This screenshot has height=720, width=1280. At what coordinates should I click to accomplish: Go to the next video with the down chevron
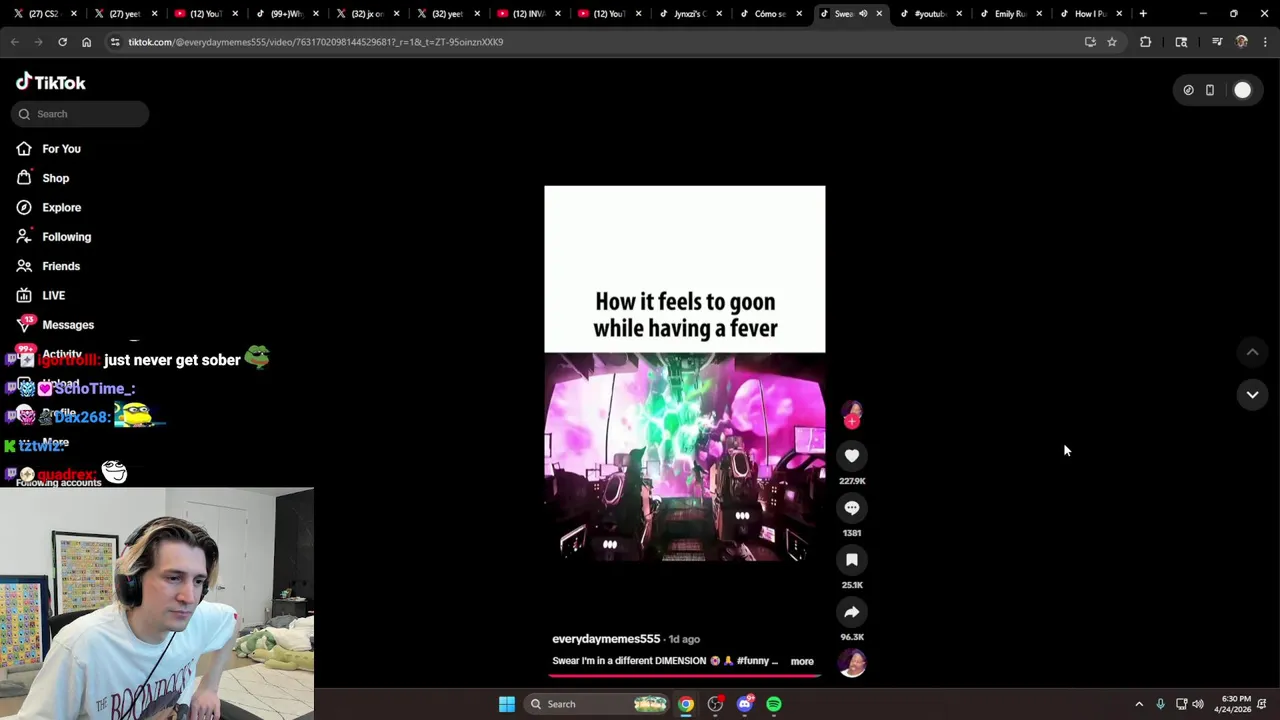click(1252, 395)
